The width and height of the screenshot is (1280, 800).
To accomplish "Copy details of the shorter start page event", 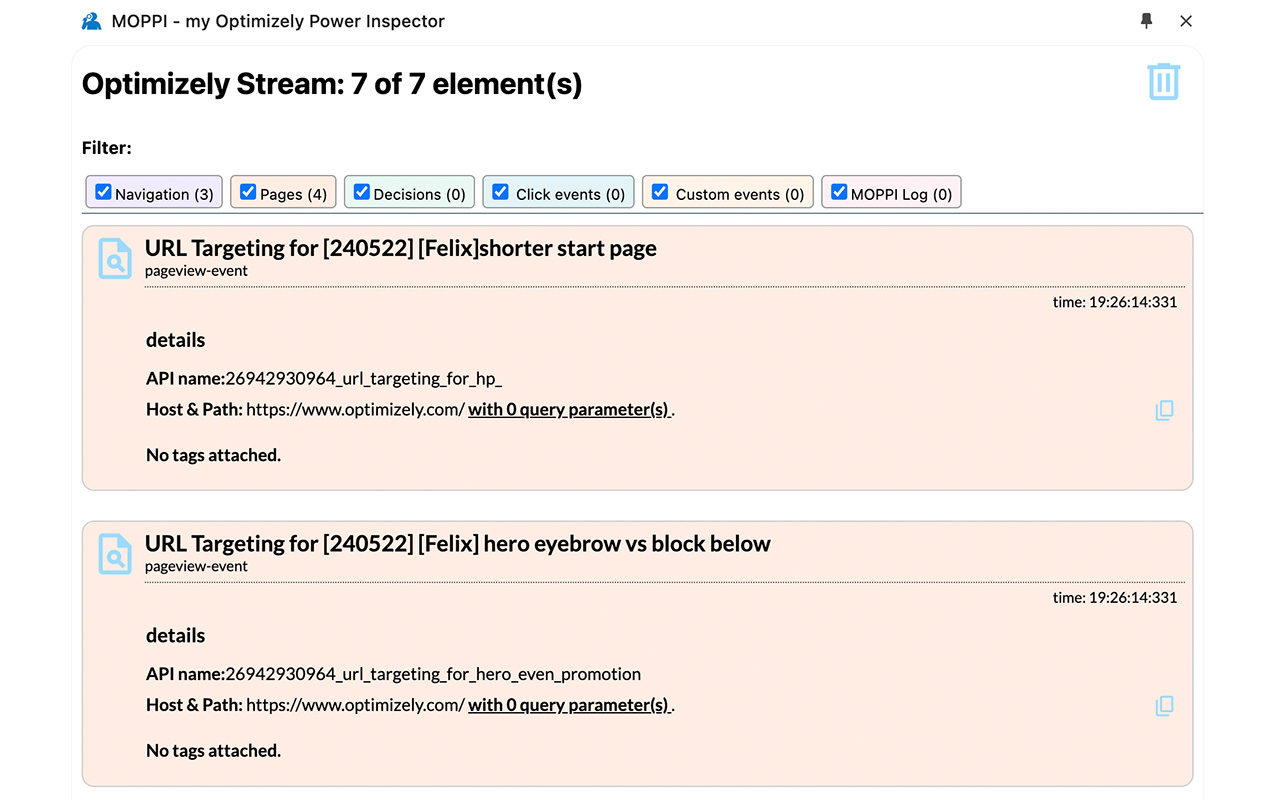I will 1164,410.
